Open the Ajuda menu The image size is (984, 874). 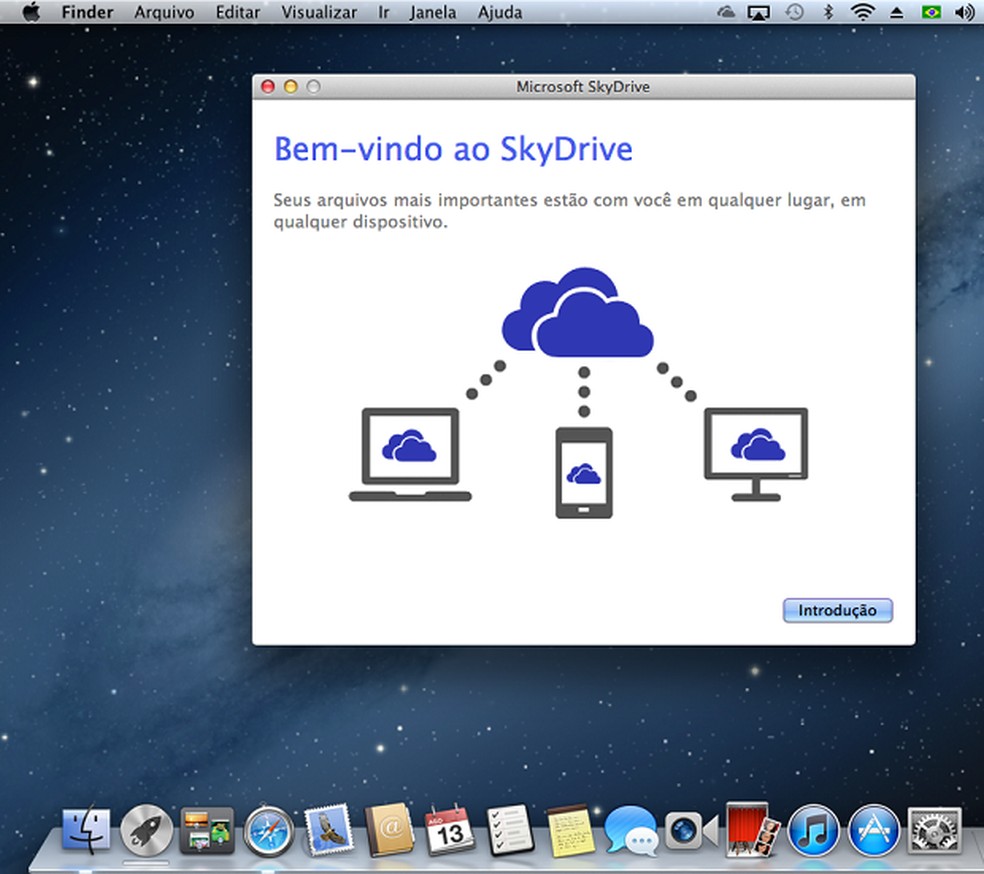[x=500, y=12]
